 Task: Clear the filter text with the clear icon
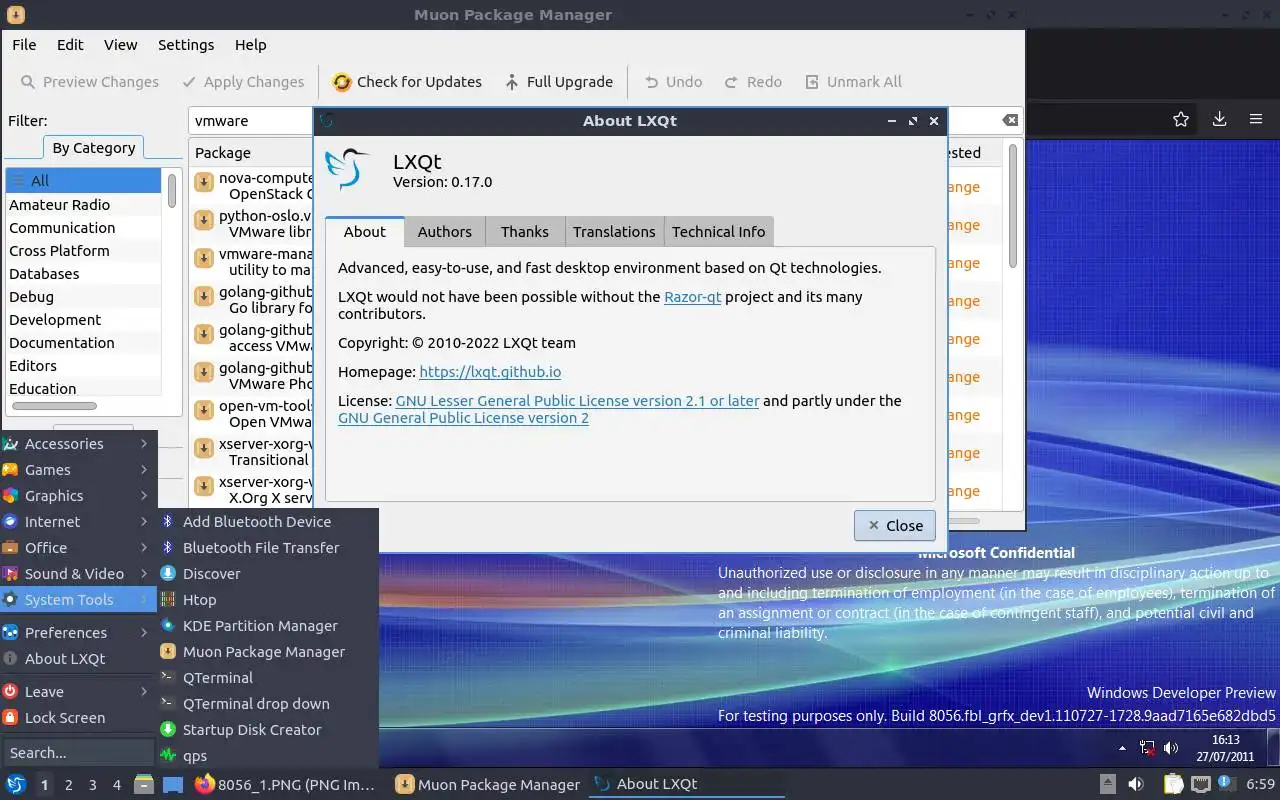[1011, 120]
